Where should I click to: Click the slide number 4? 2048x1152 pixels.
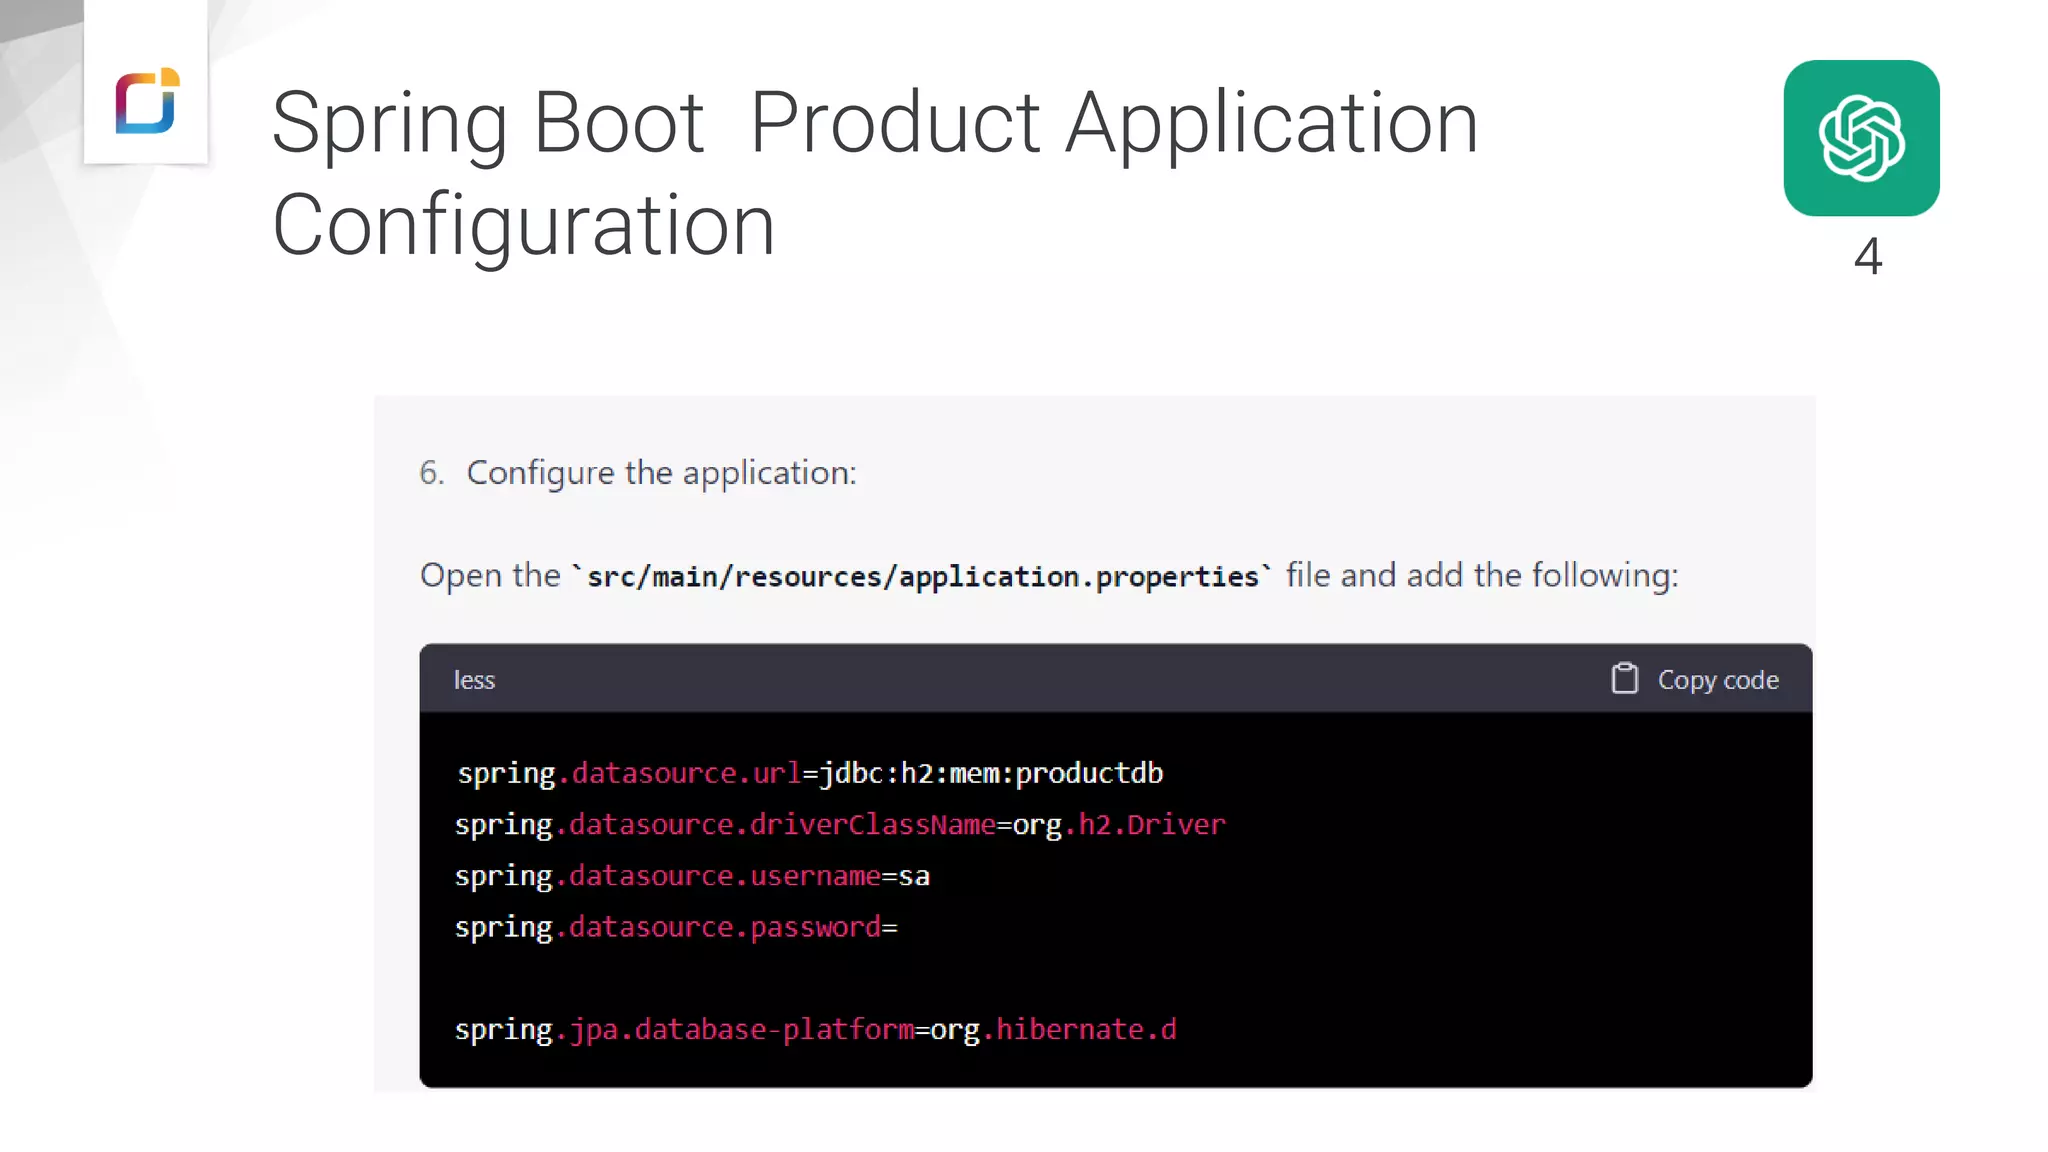pos(1867,256)
